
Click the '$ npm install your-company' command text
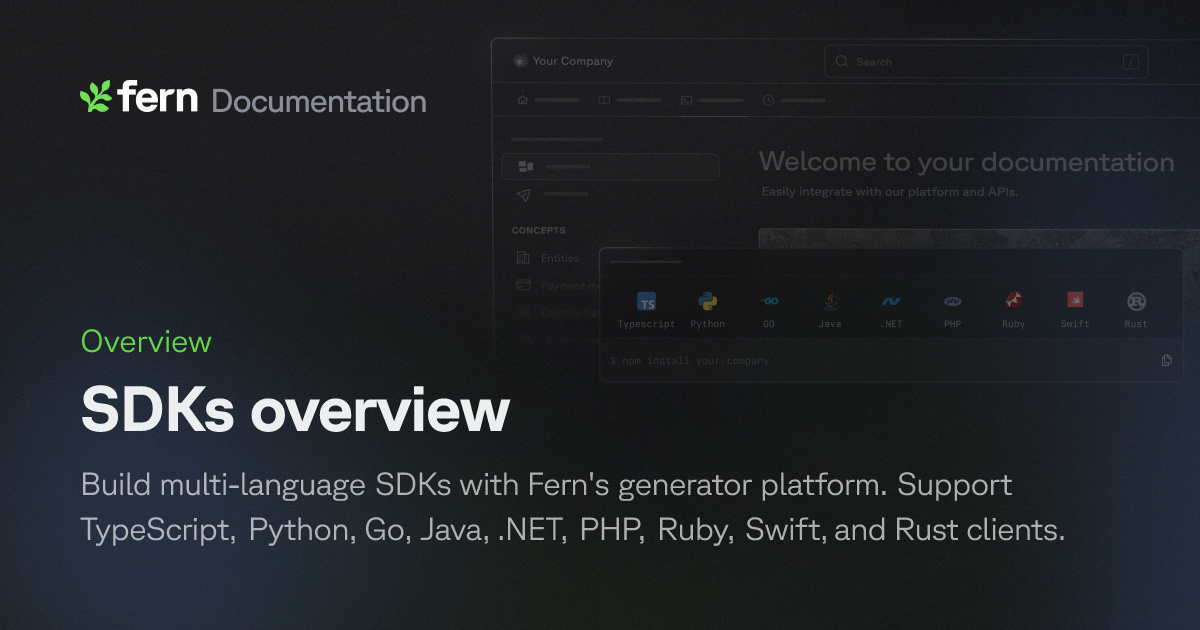click(690, 361)
